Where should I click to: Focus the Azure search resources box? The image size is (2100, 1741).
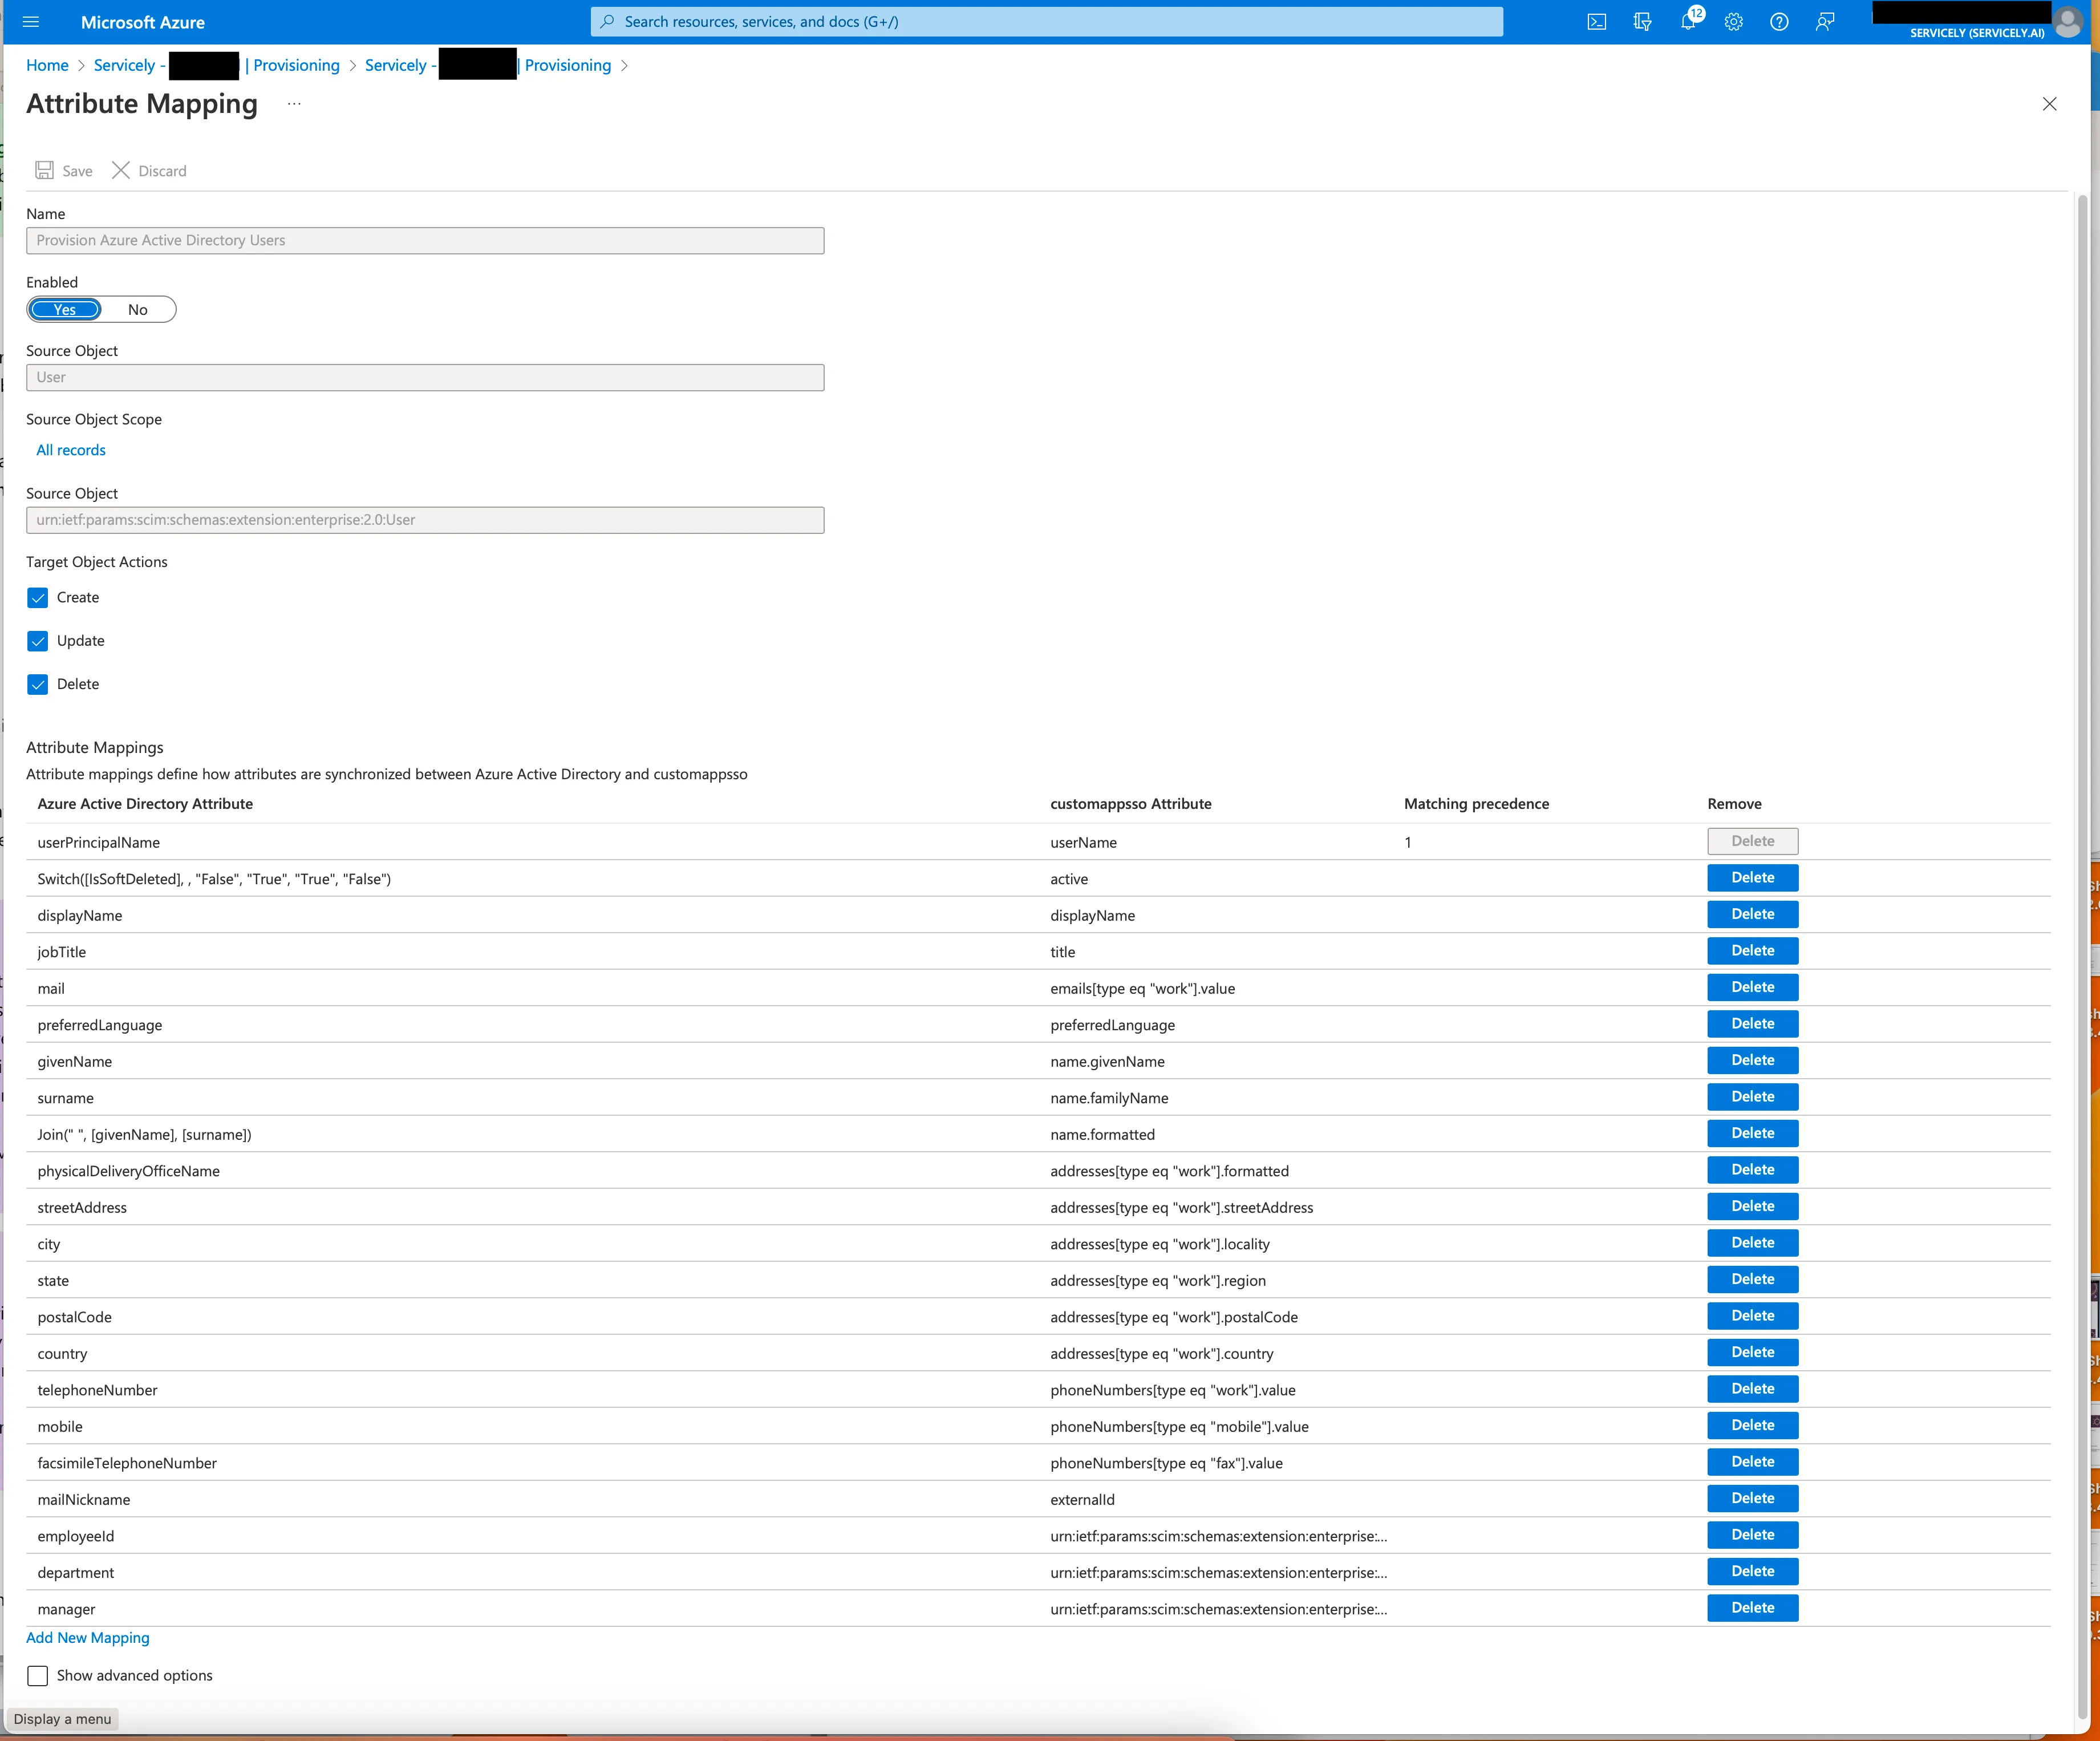[x=1046, y=22]
